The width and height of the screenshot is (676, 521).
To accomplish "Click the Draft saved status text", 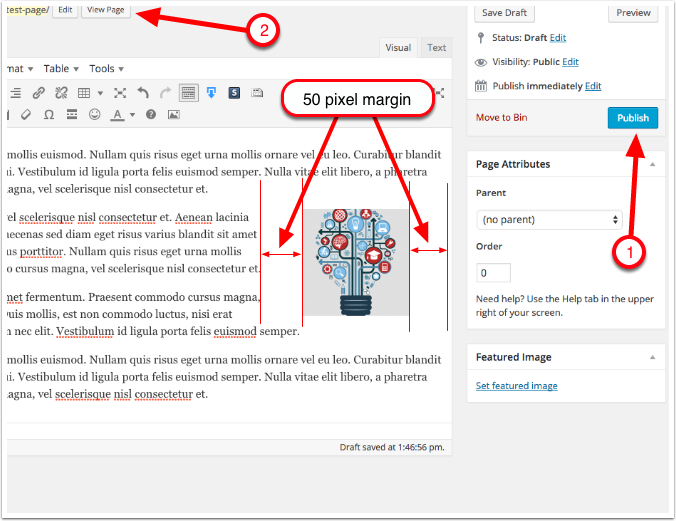I will pos(392,447).
